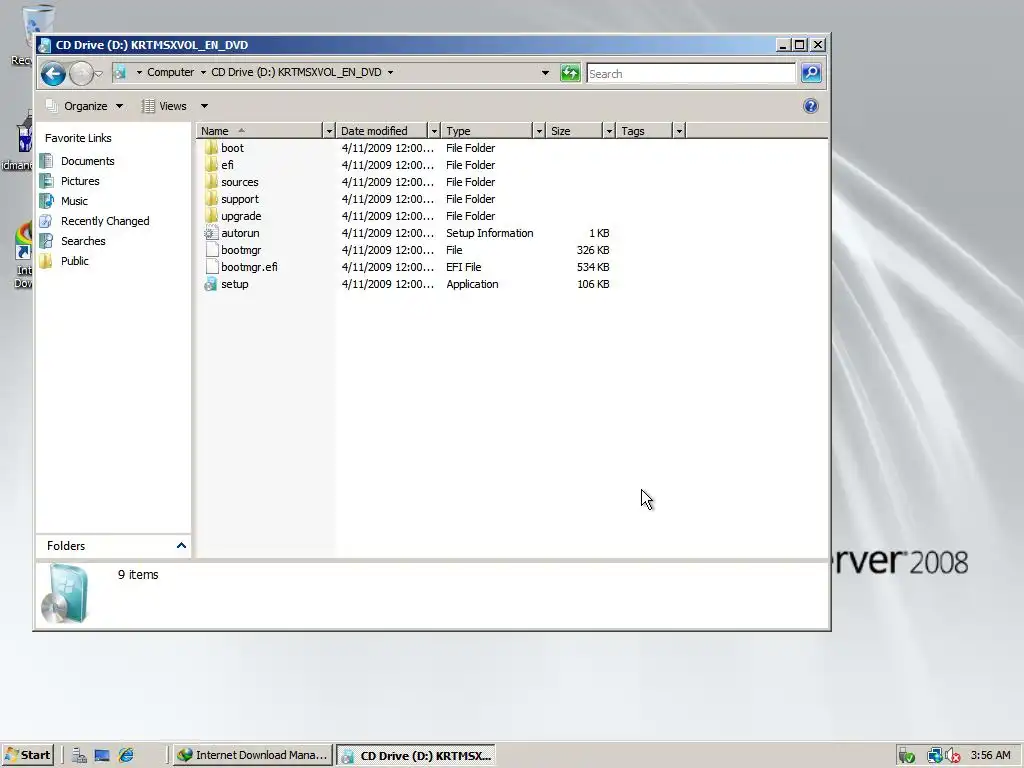Click CD Drive (D:) breadcrumb segment
Screen dimensions: 1024x768
pyautogui.click(x=296, y=72)
